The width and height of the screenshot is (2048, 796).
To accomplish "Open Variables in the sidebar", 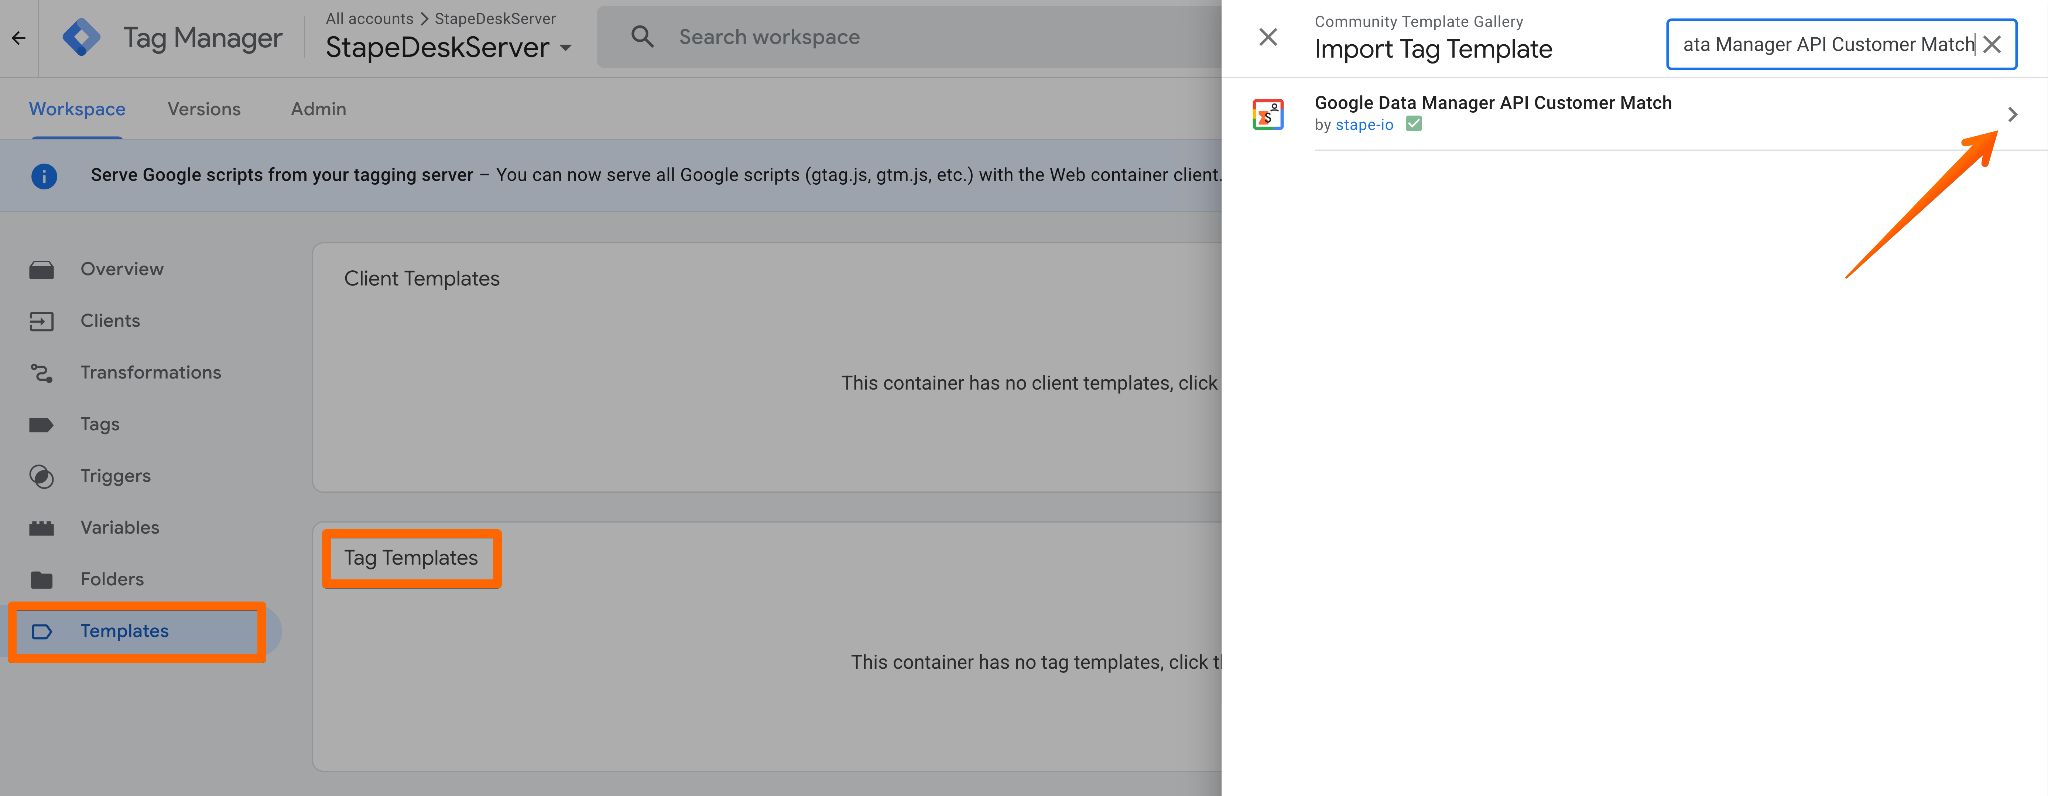I will pyautogui.click(x=120, y=528).
